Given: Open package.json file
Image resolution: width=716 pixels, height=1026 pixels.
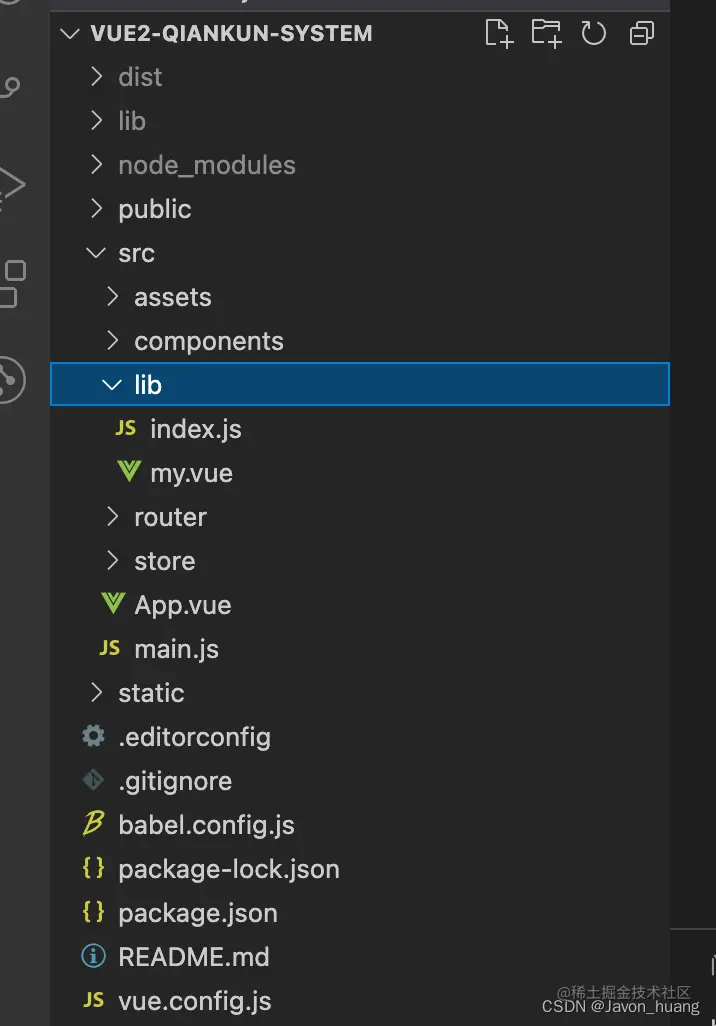Looking at the screenshot, I should (x=197, y=913).
